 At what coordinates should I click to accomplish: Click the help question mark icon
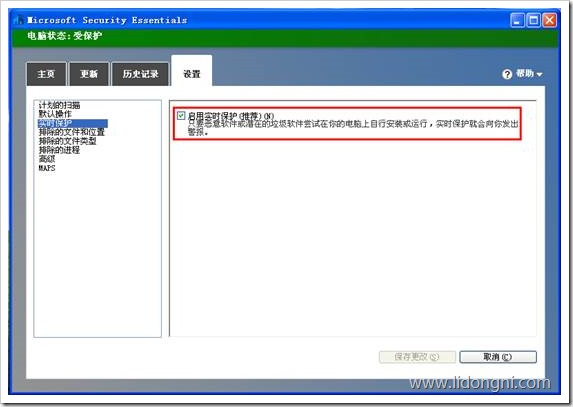507,74
